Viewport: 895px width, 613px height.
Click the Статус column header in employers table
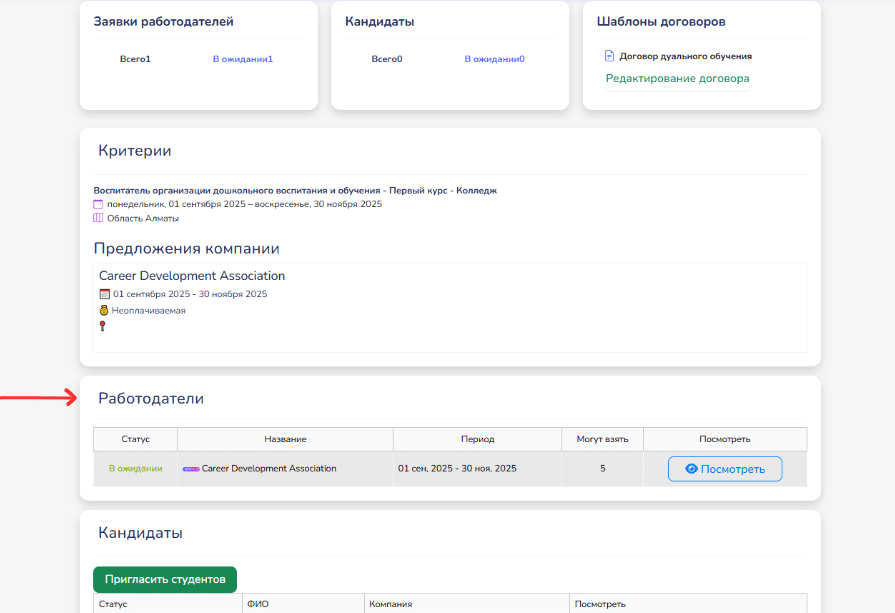click(135, 439)
